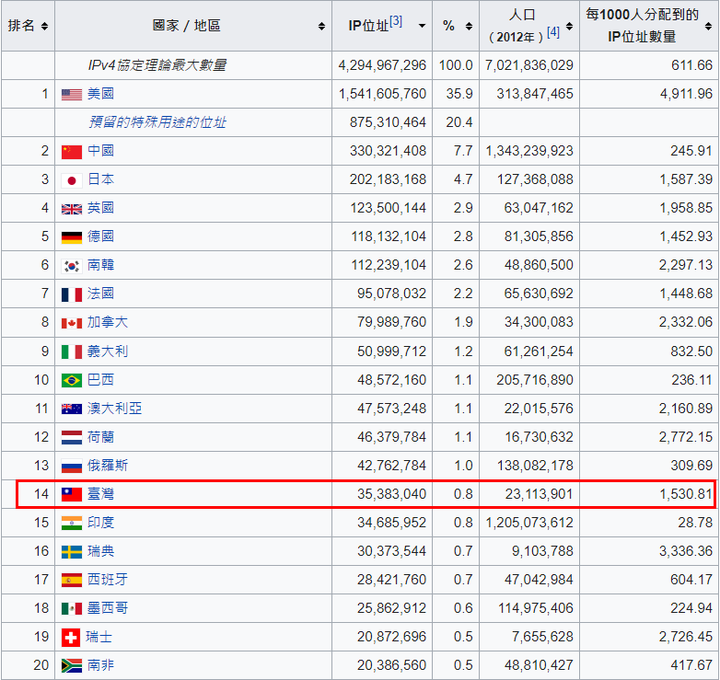Select Sweden's per-1000 value 3,336.36
This screenshot has width=720, height=680.
coord(686,551)
